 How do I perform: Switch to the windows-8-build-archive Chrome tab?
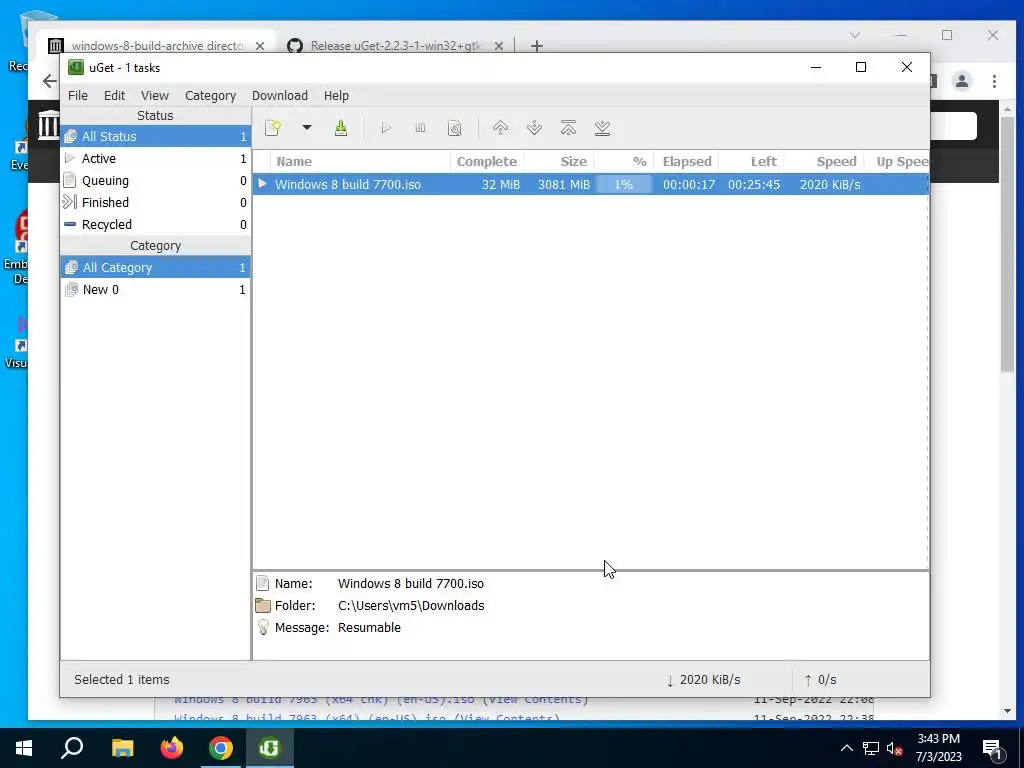(157, 46)
